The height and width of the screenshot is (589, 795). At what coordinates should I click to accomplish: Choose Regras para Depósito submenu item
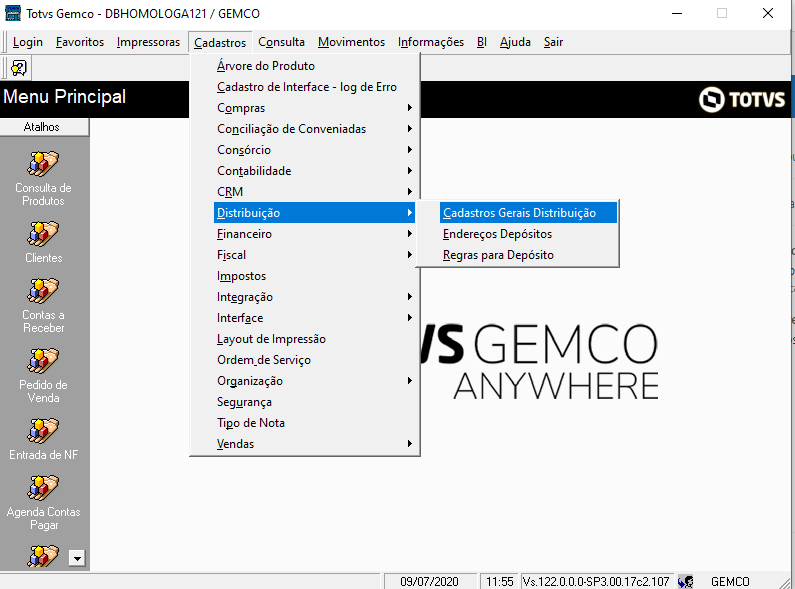528,255
